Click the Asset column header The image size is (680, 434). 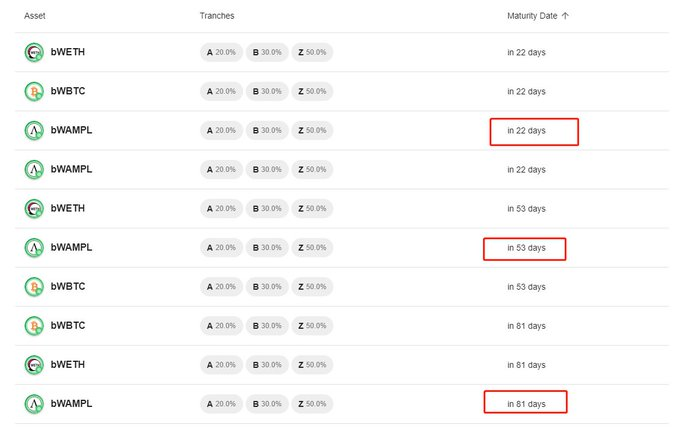tap(35, 16)
